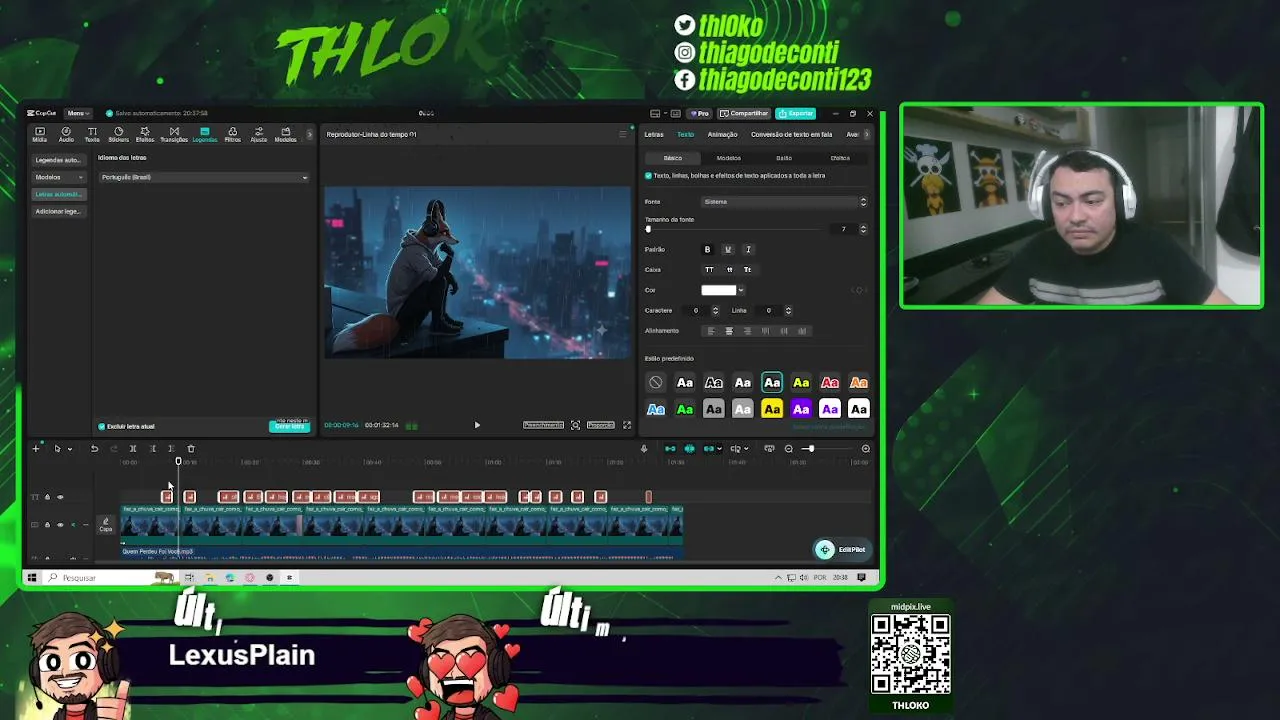Select the Balão sub-tab

coord(784,158)
